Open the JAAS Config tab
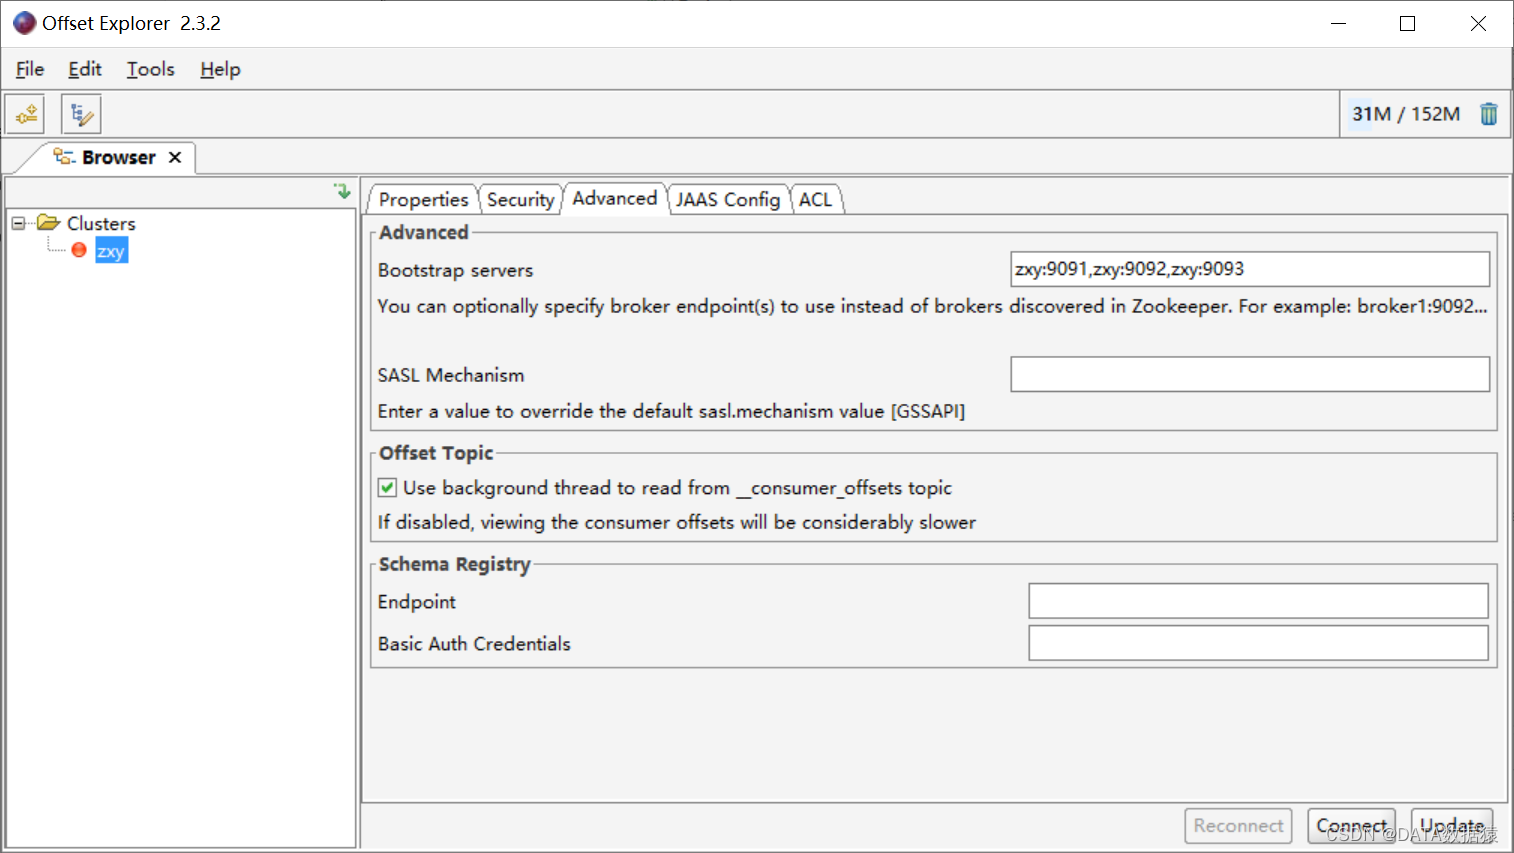 (728, 199)
